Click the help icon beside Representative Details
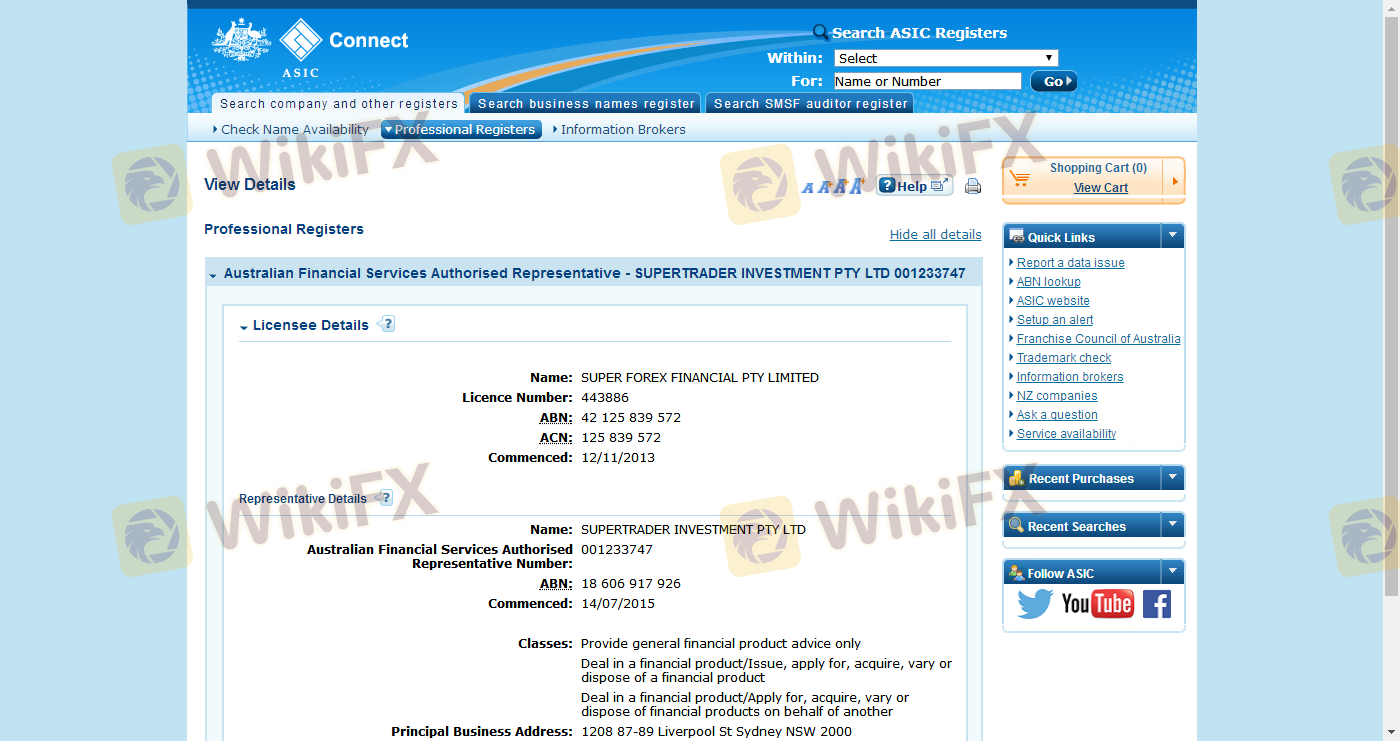The image size is (1400, 741). click(x=385, y=498)
